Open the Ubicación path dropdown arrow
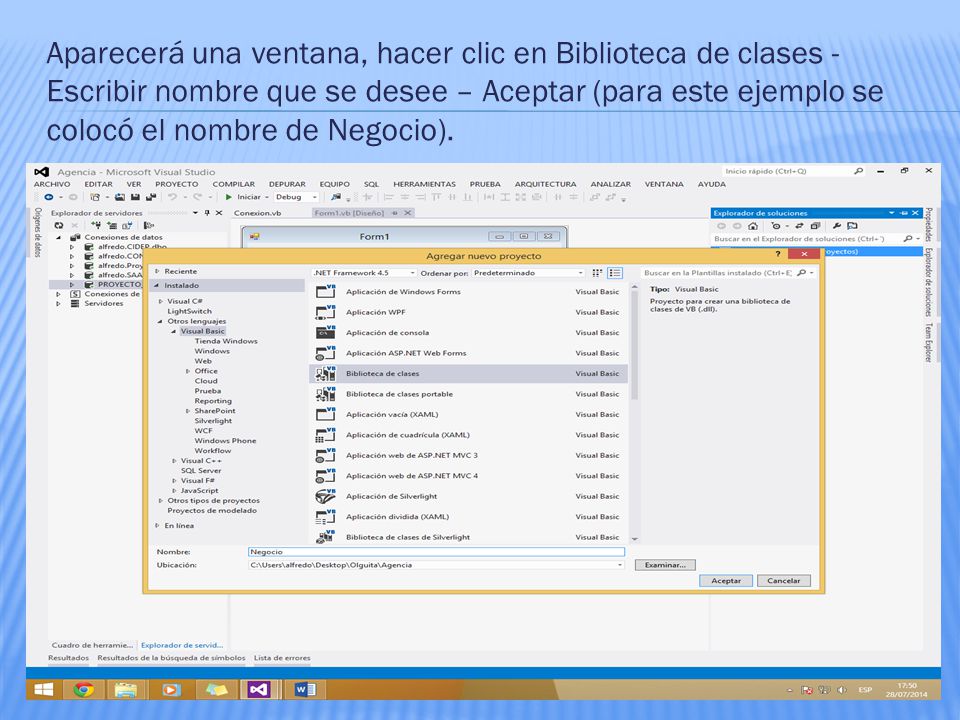The image size is (960, 720). click(x=620, y=565)
